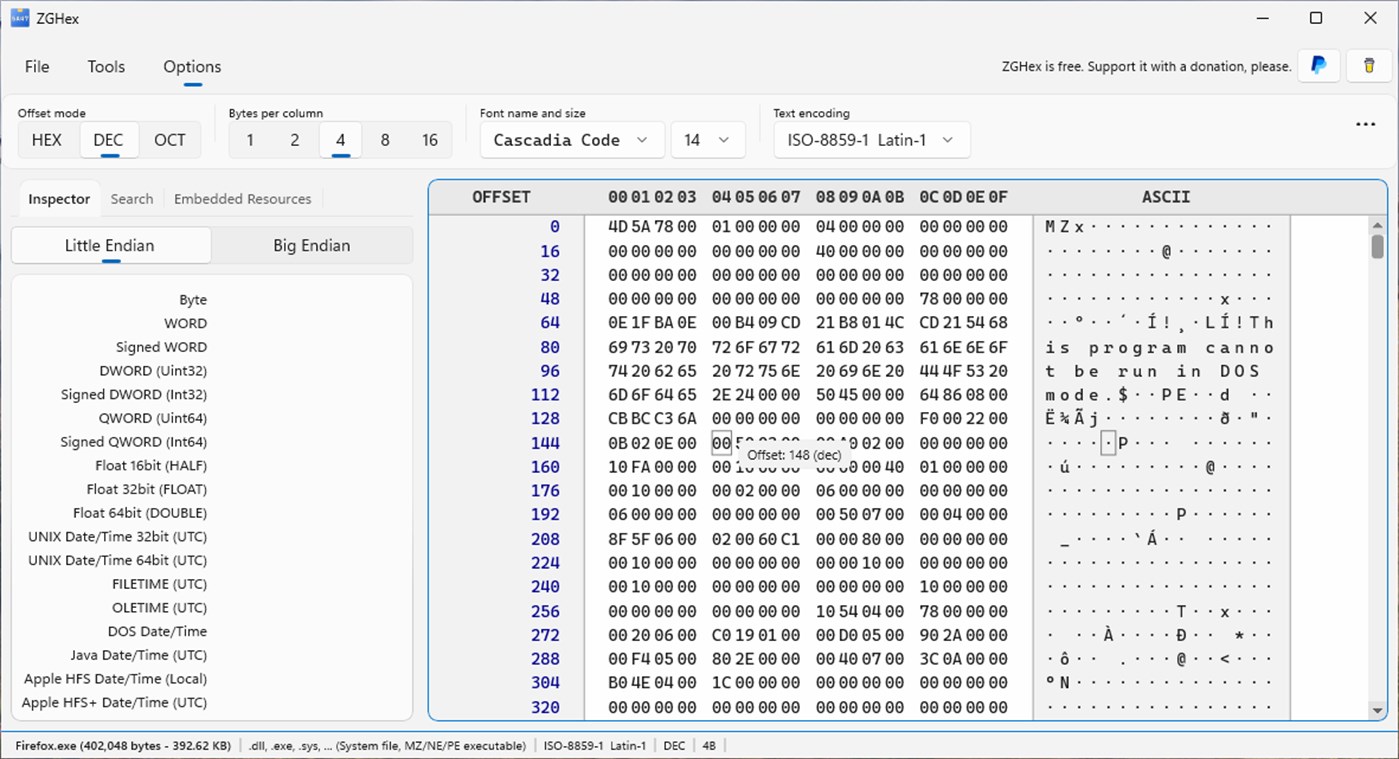The image size is (1399, 759).
Task: Click offset row 64 in hex view
Action: pyautogui.click(x=550, y=323)
